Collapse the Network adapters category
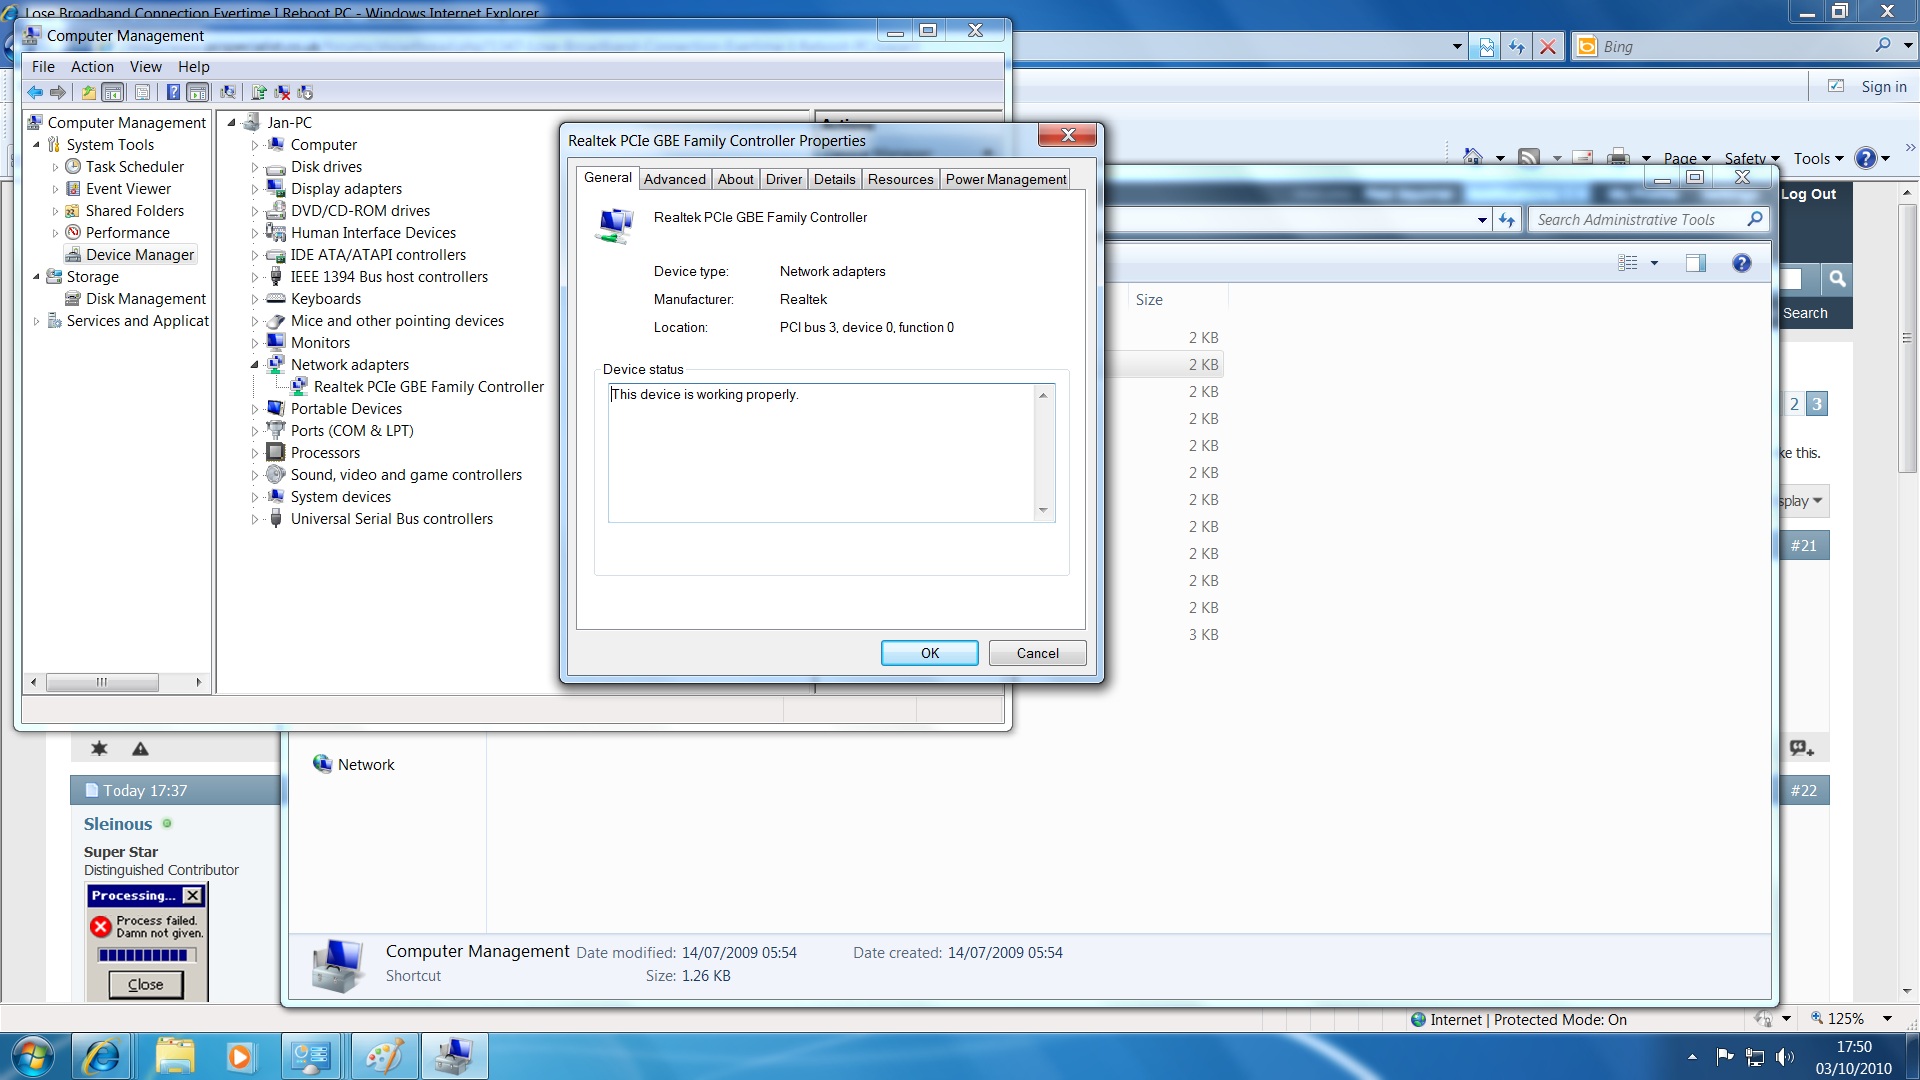This screenshot has width=1920, height=1080. point(254,365)
